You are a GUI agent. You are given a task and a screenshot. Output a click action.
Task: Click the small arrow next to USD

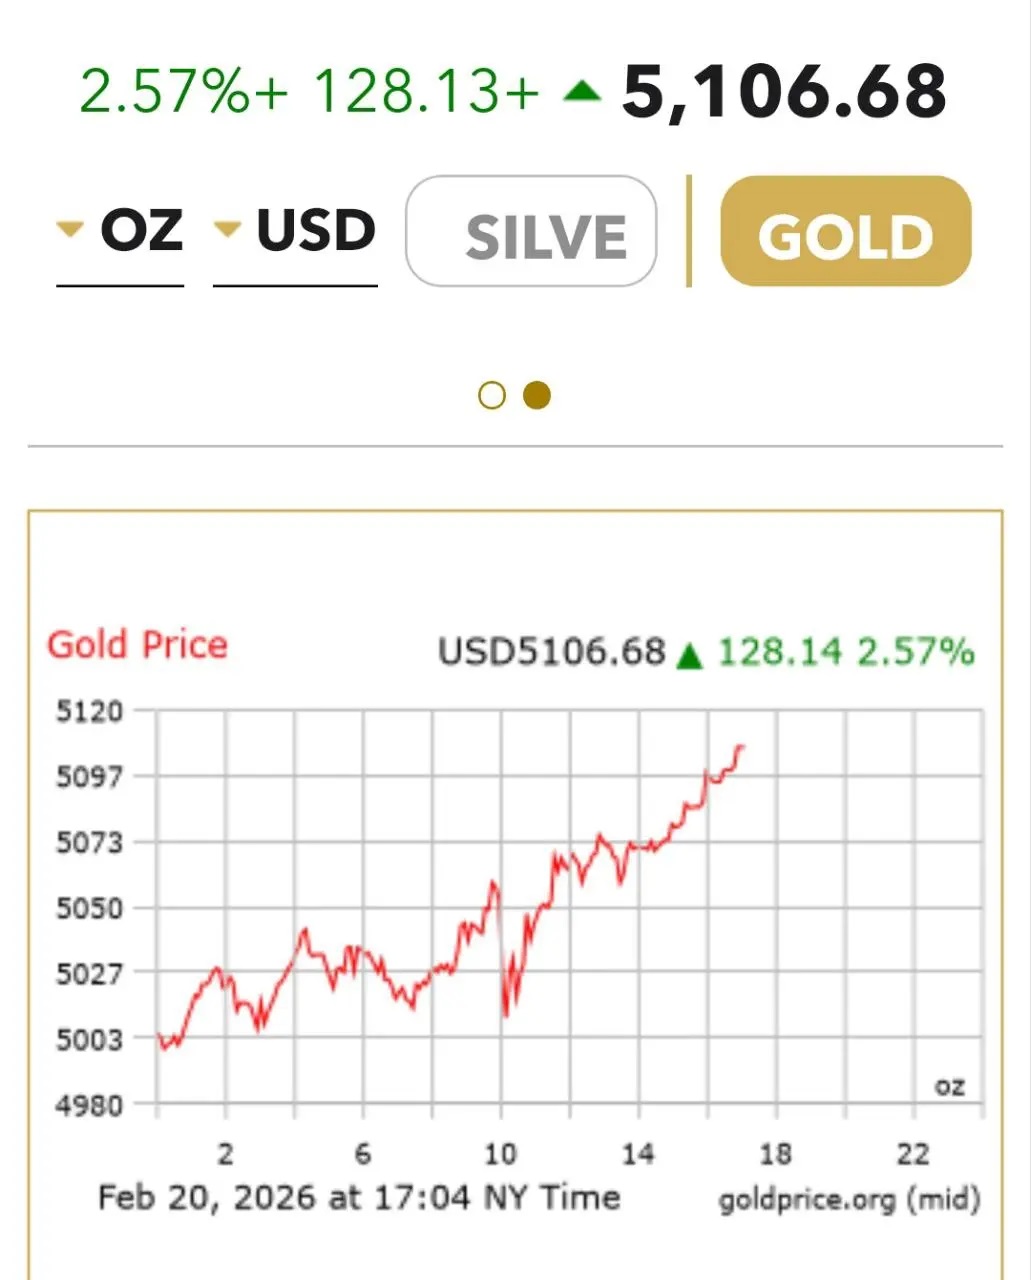[x=228, y=230]
